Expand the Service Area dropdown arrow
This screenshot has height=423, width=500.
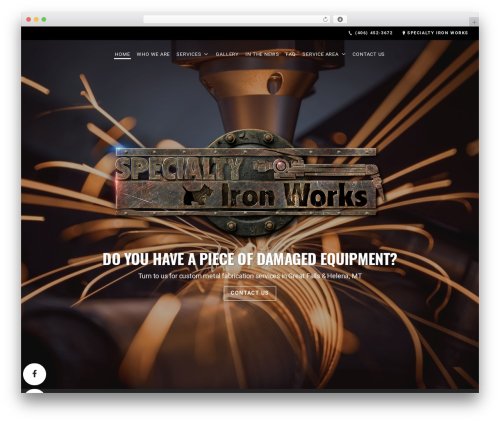[344, 54]
